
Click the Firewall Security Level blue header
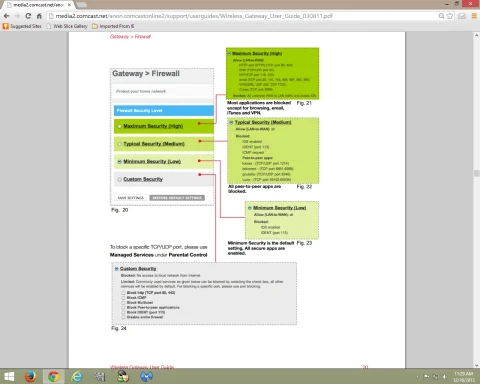point(164,111)
